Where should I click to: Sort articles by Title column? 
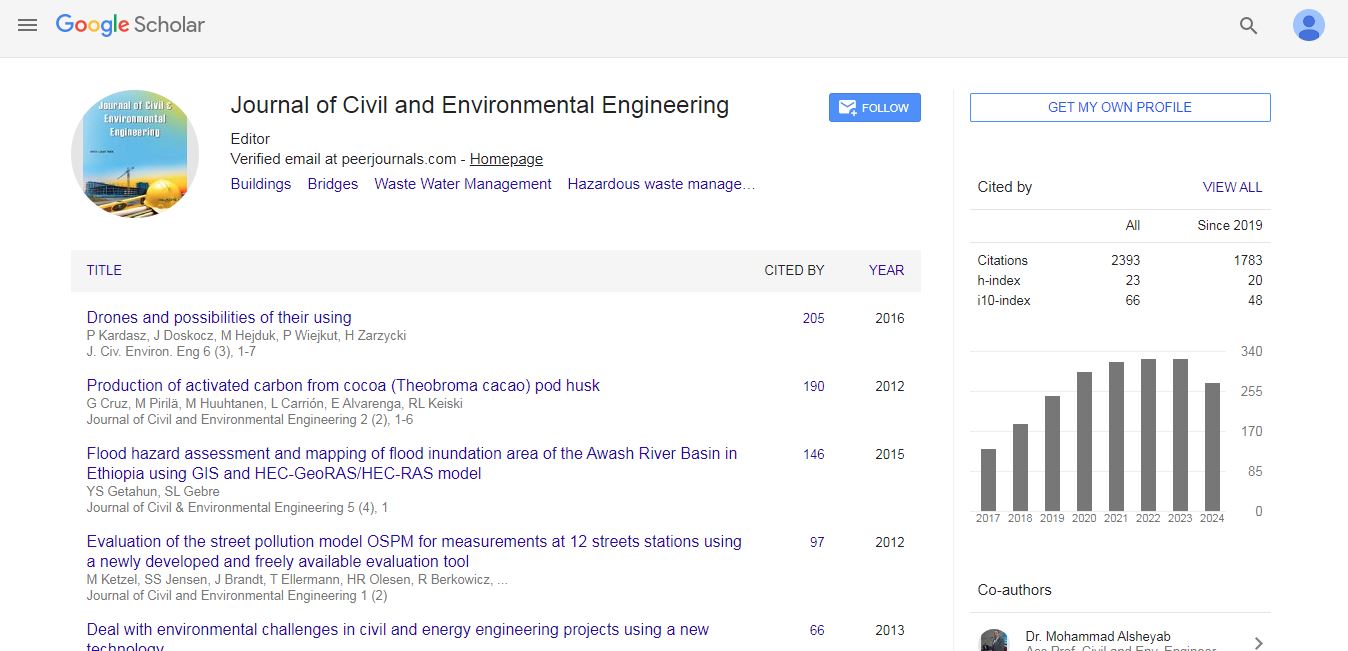pos(104,270)
